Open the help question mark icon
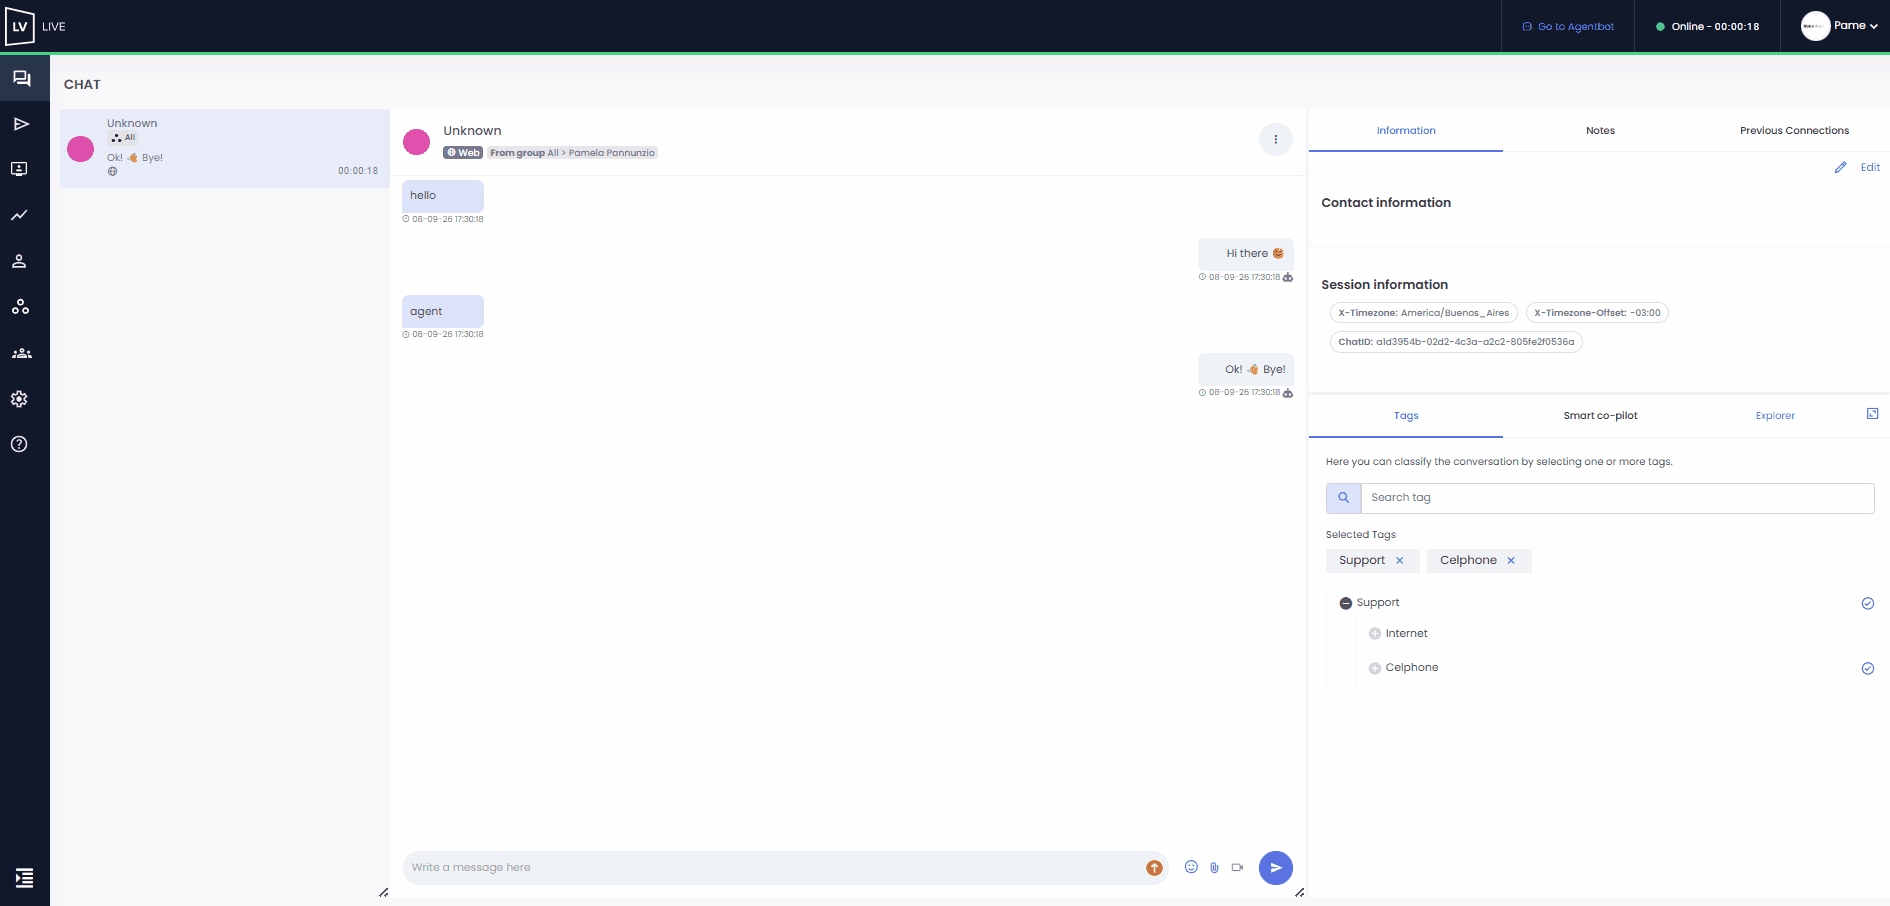Screen dimensions: 1890x906 pyautogui.click(x=19, y=444)
